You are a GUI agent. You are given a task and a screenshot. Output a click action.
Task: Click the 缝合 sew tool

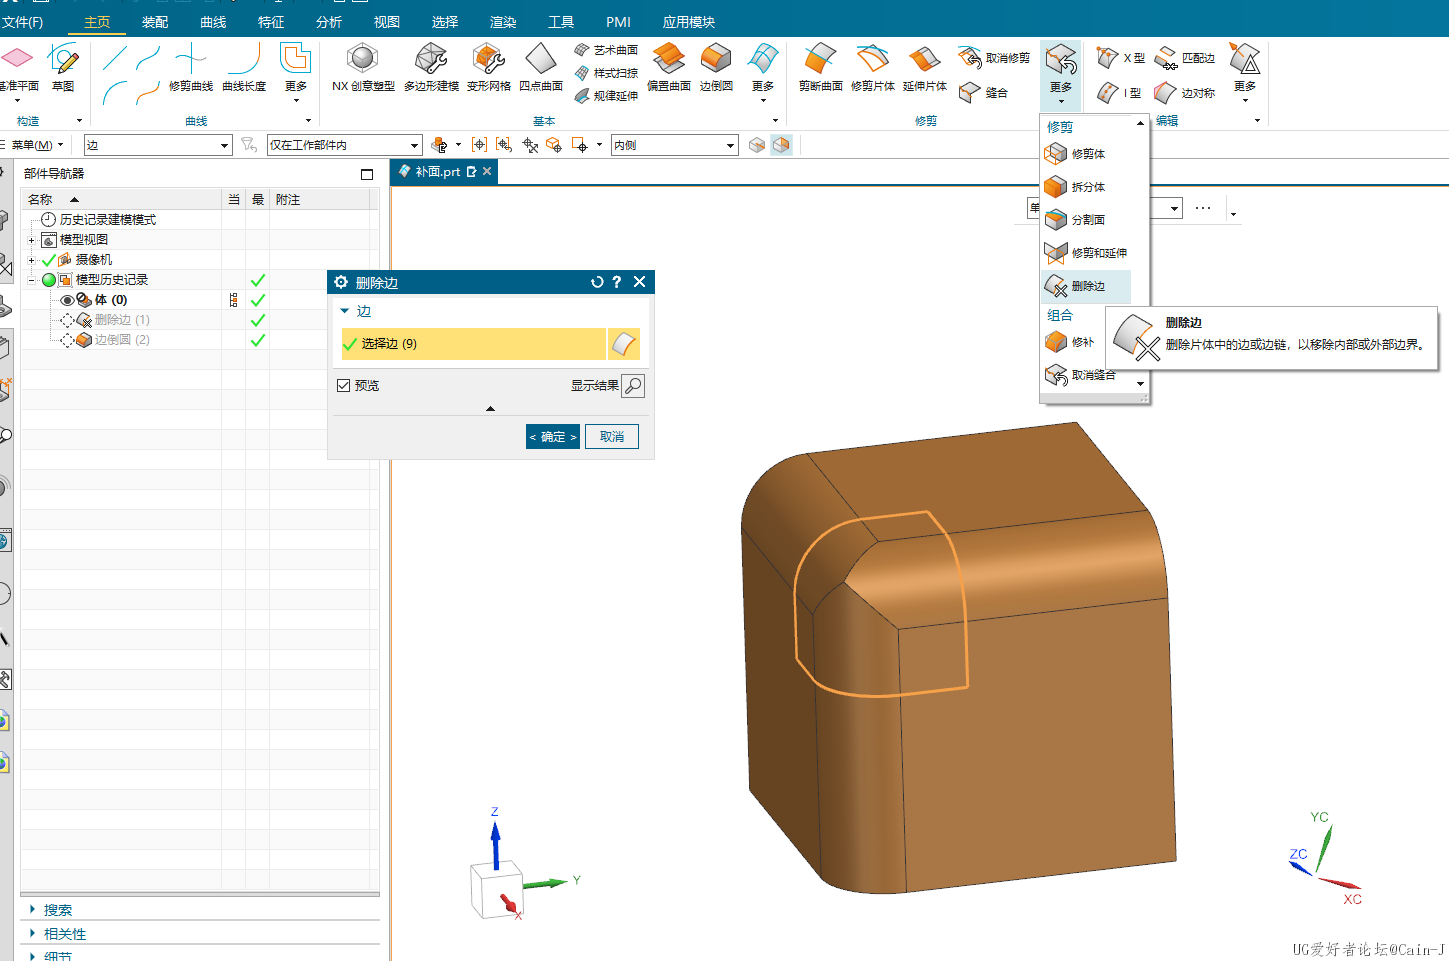[x=984, y=92]
